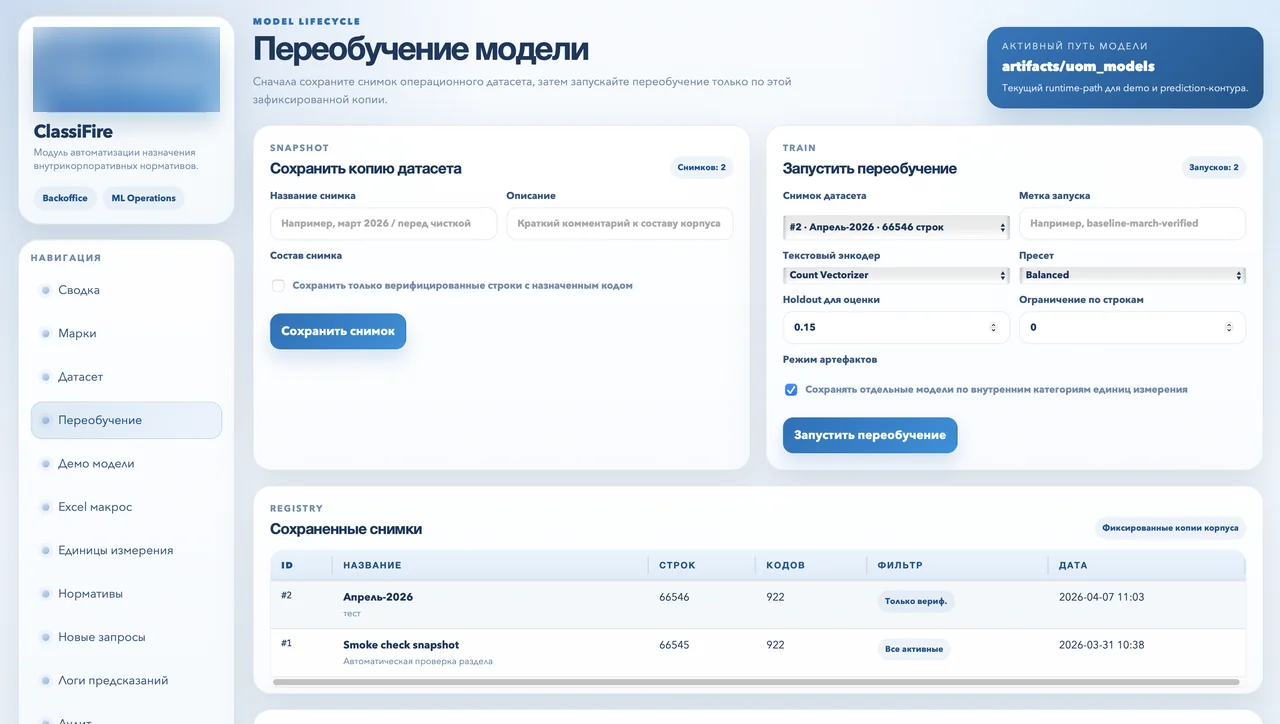Click the Апрель-2026 snapshot name

pos(378,597)
